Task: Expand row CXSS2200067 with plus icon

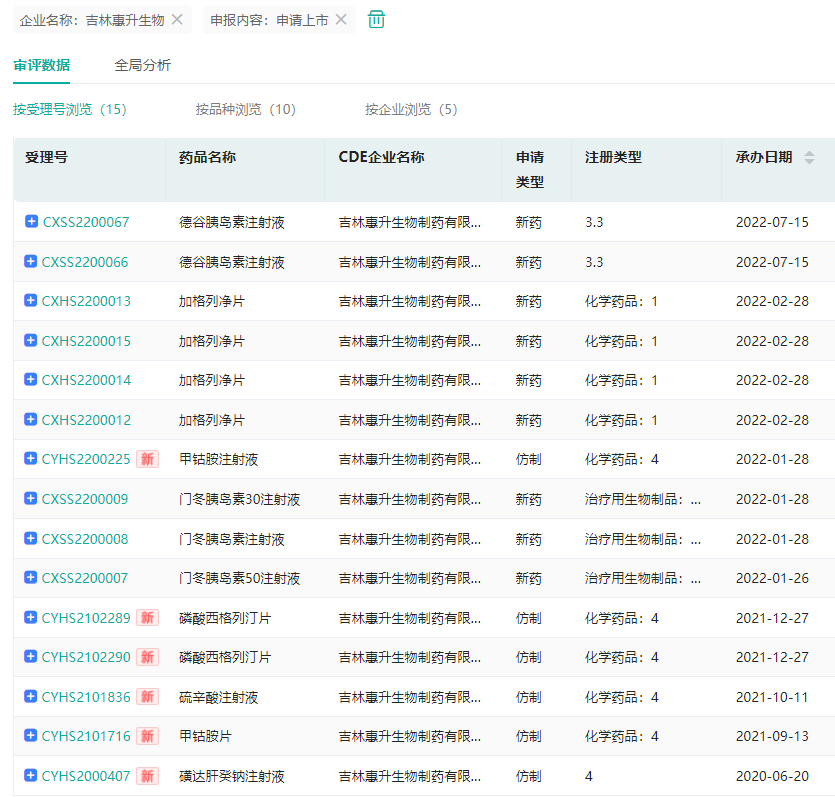Action: (x=31, y=222)
